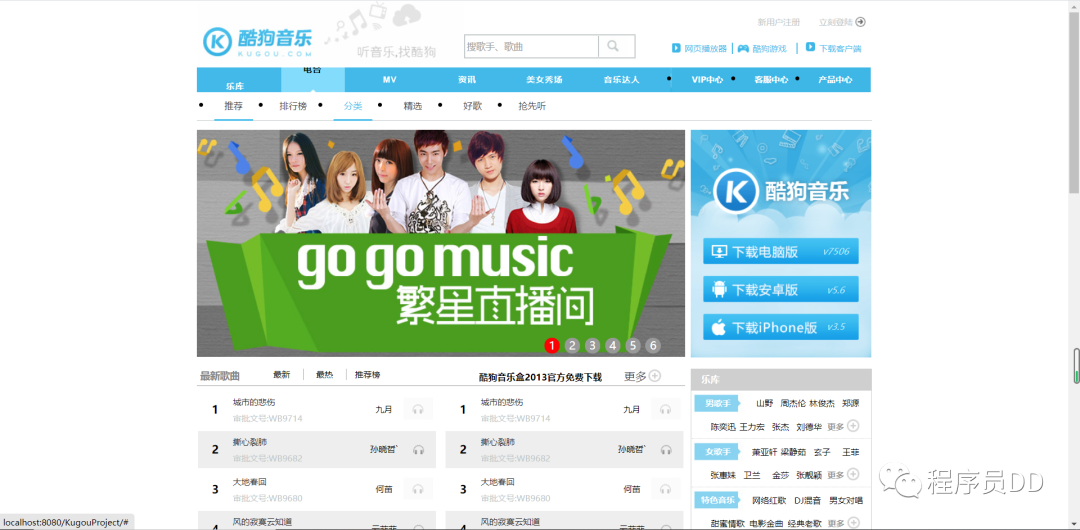Select carousel slide indicator 2
The image size is (1080, 530).
572,346
